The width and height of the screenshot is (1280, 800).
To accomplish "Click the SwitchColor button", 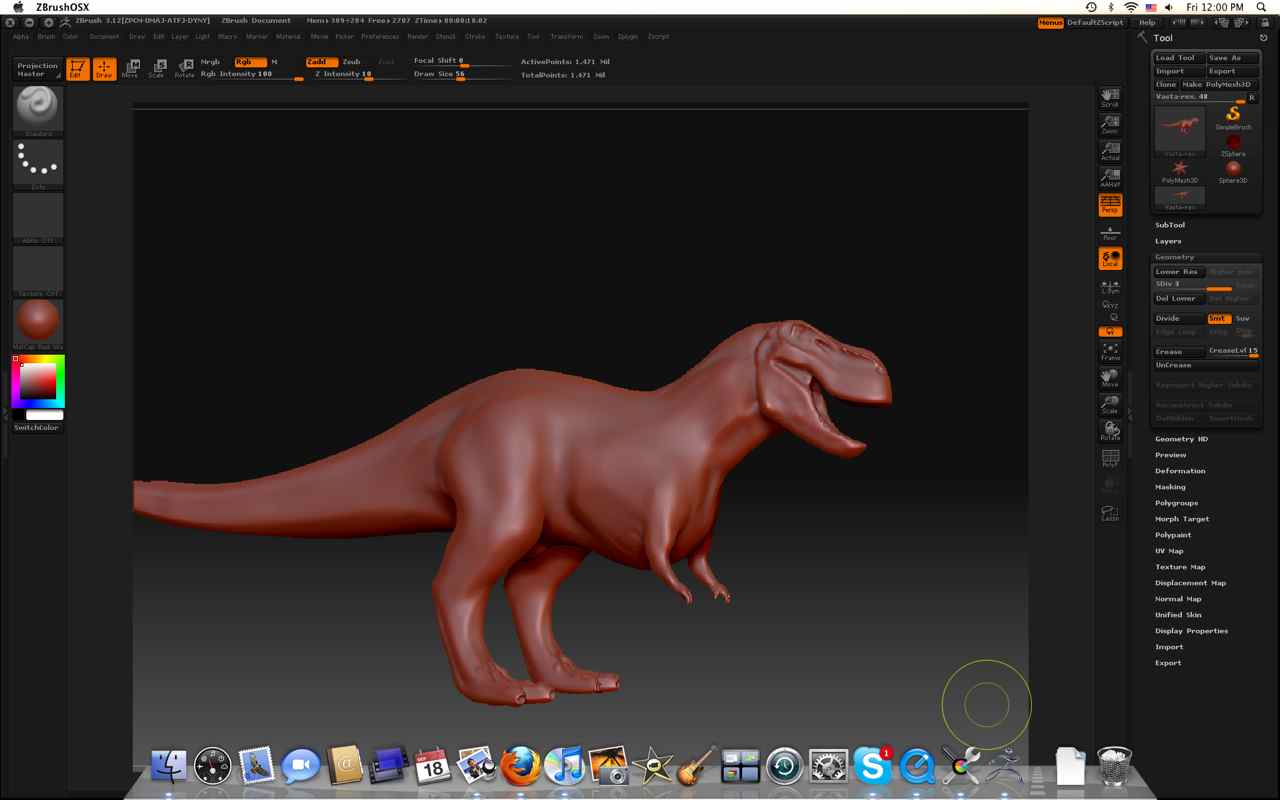I will coord(37,427).
